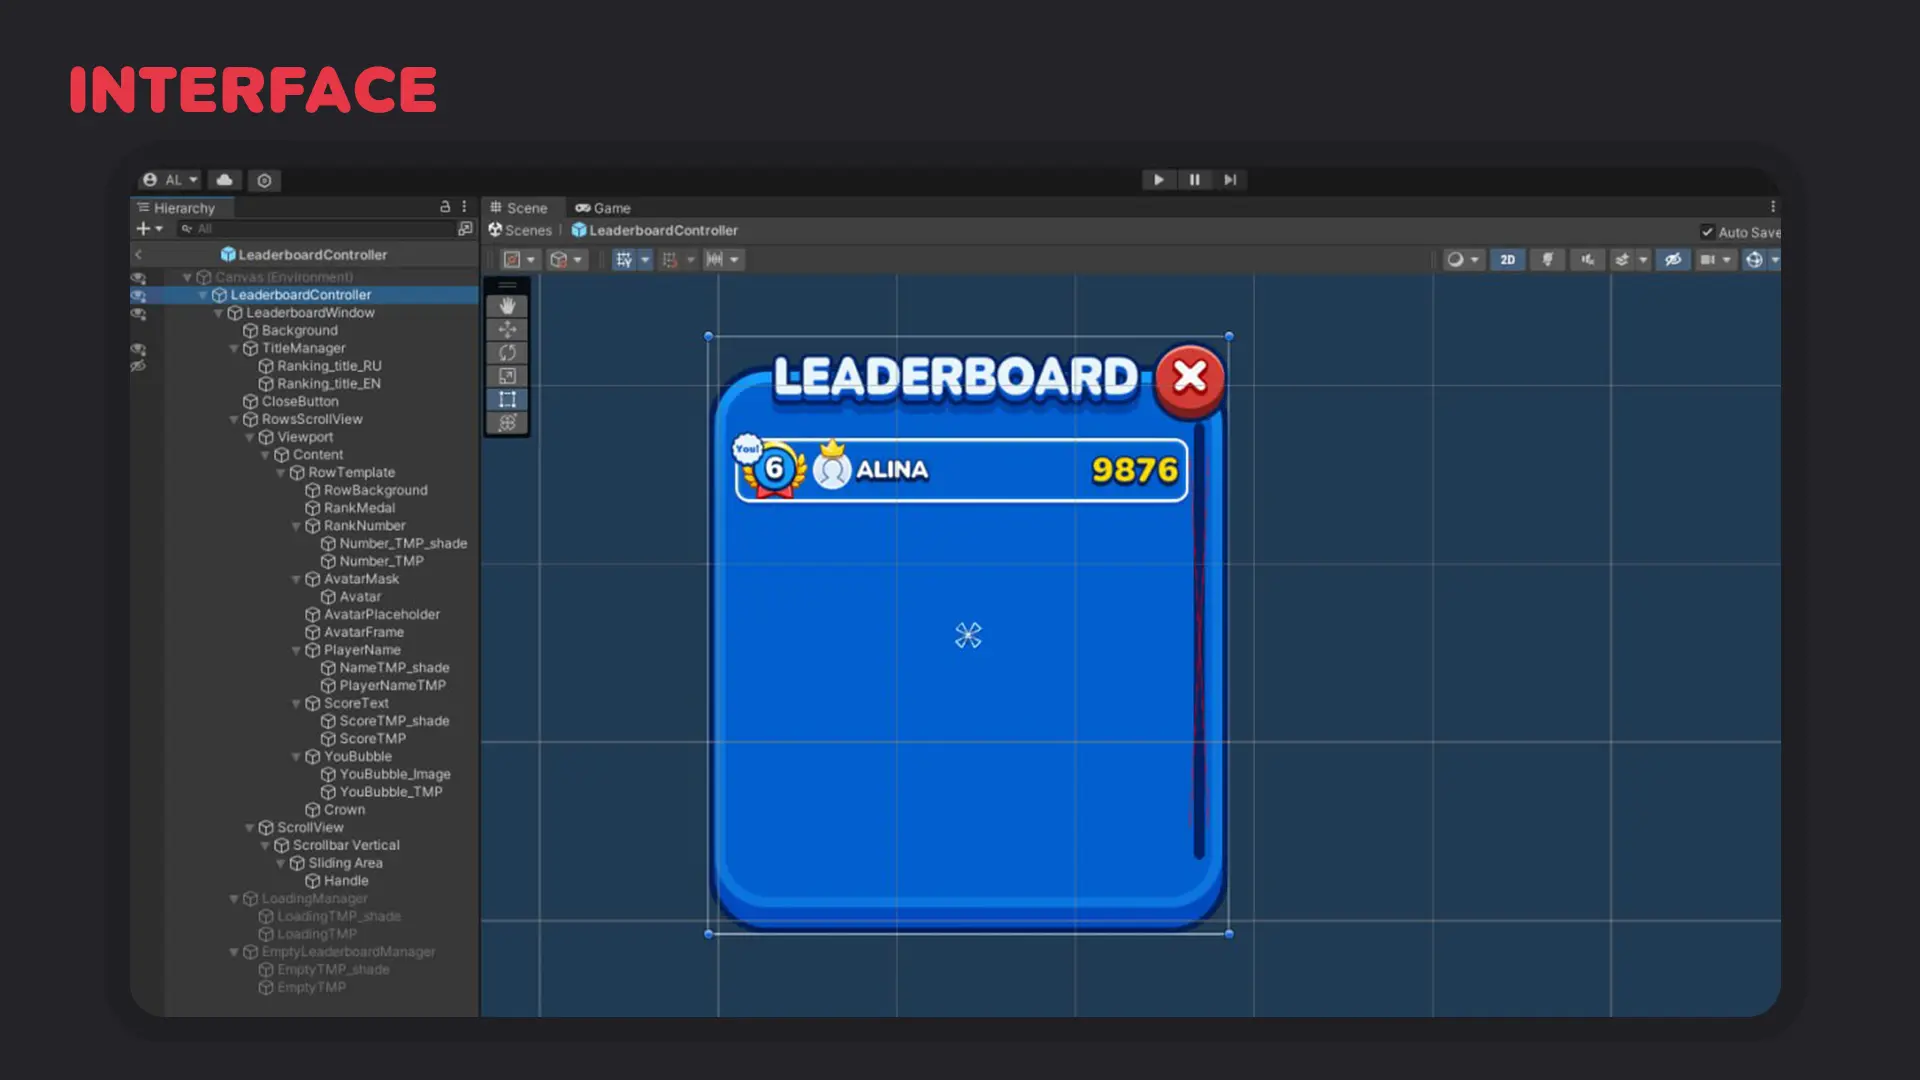Collapse the LeaderboardWindow tree node

[x=218, y=313]
